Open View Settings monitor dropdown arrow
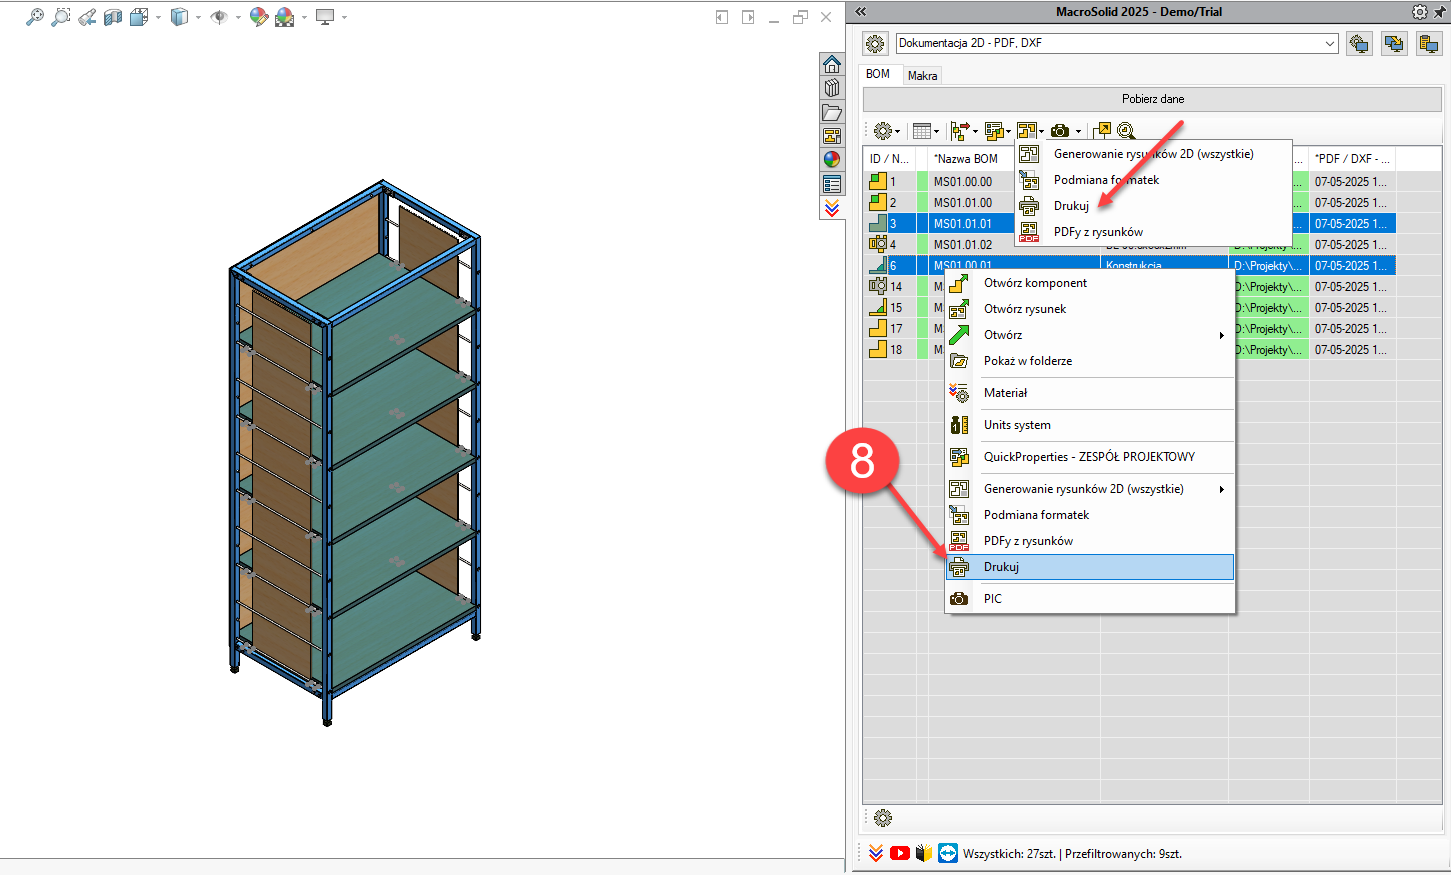The width and height of the screenshot is (1451, 875). point(344,17)
